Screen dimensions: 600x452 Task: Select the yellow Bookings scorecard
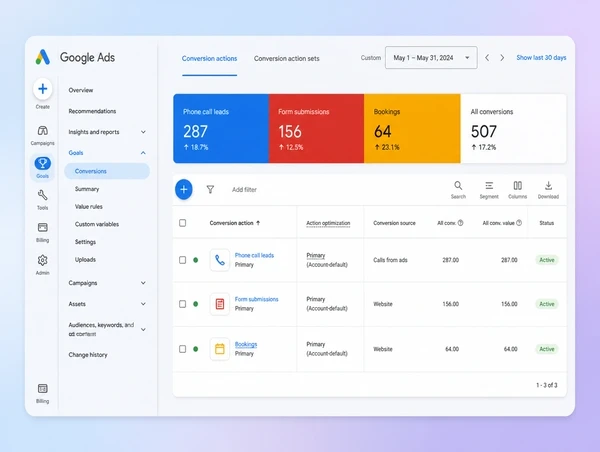tap(412, 129)
